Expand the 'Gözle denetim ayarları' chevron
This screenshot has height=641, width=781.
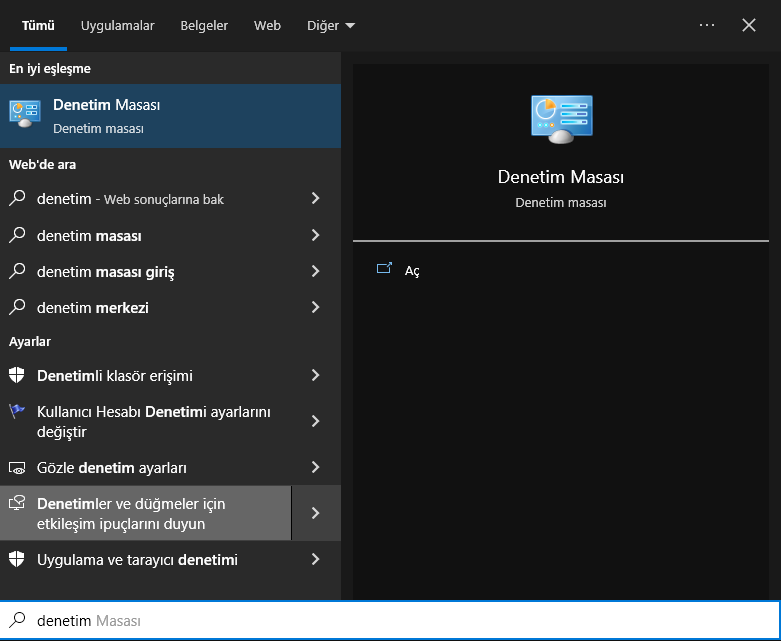click(316, 467)
